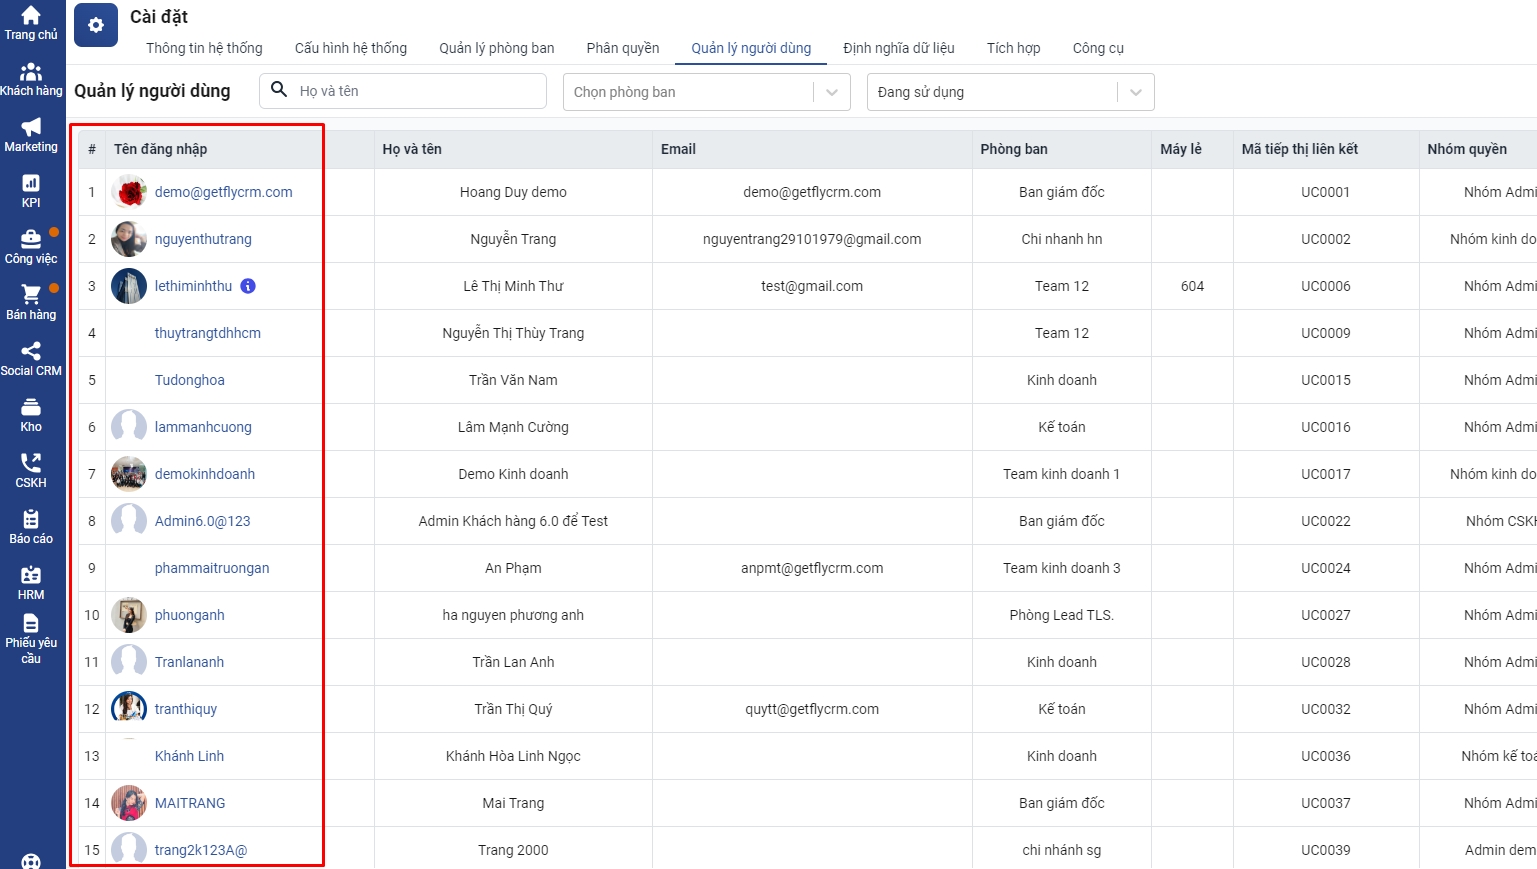Image resolution: width=1537 pixels, height=869 pixels.
Task: Switch to the Phân quyền tab
Action: click(622, 48)
